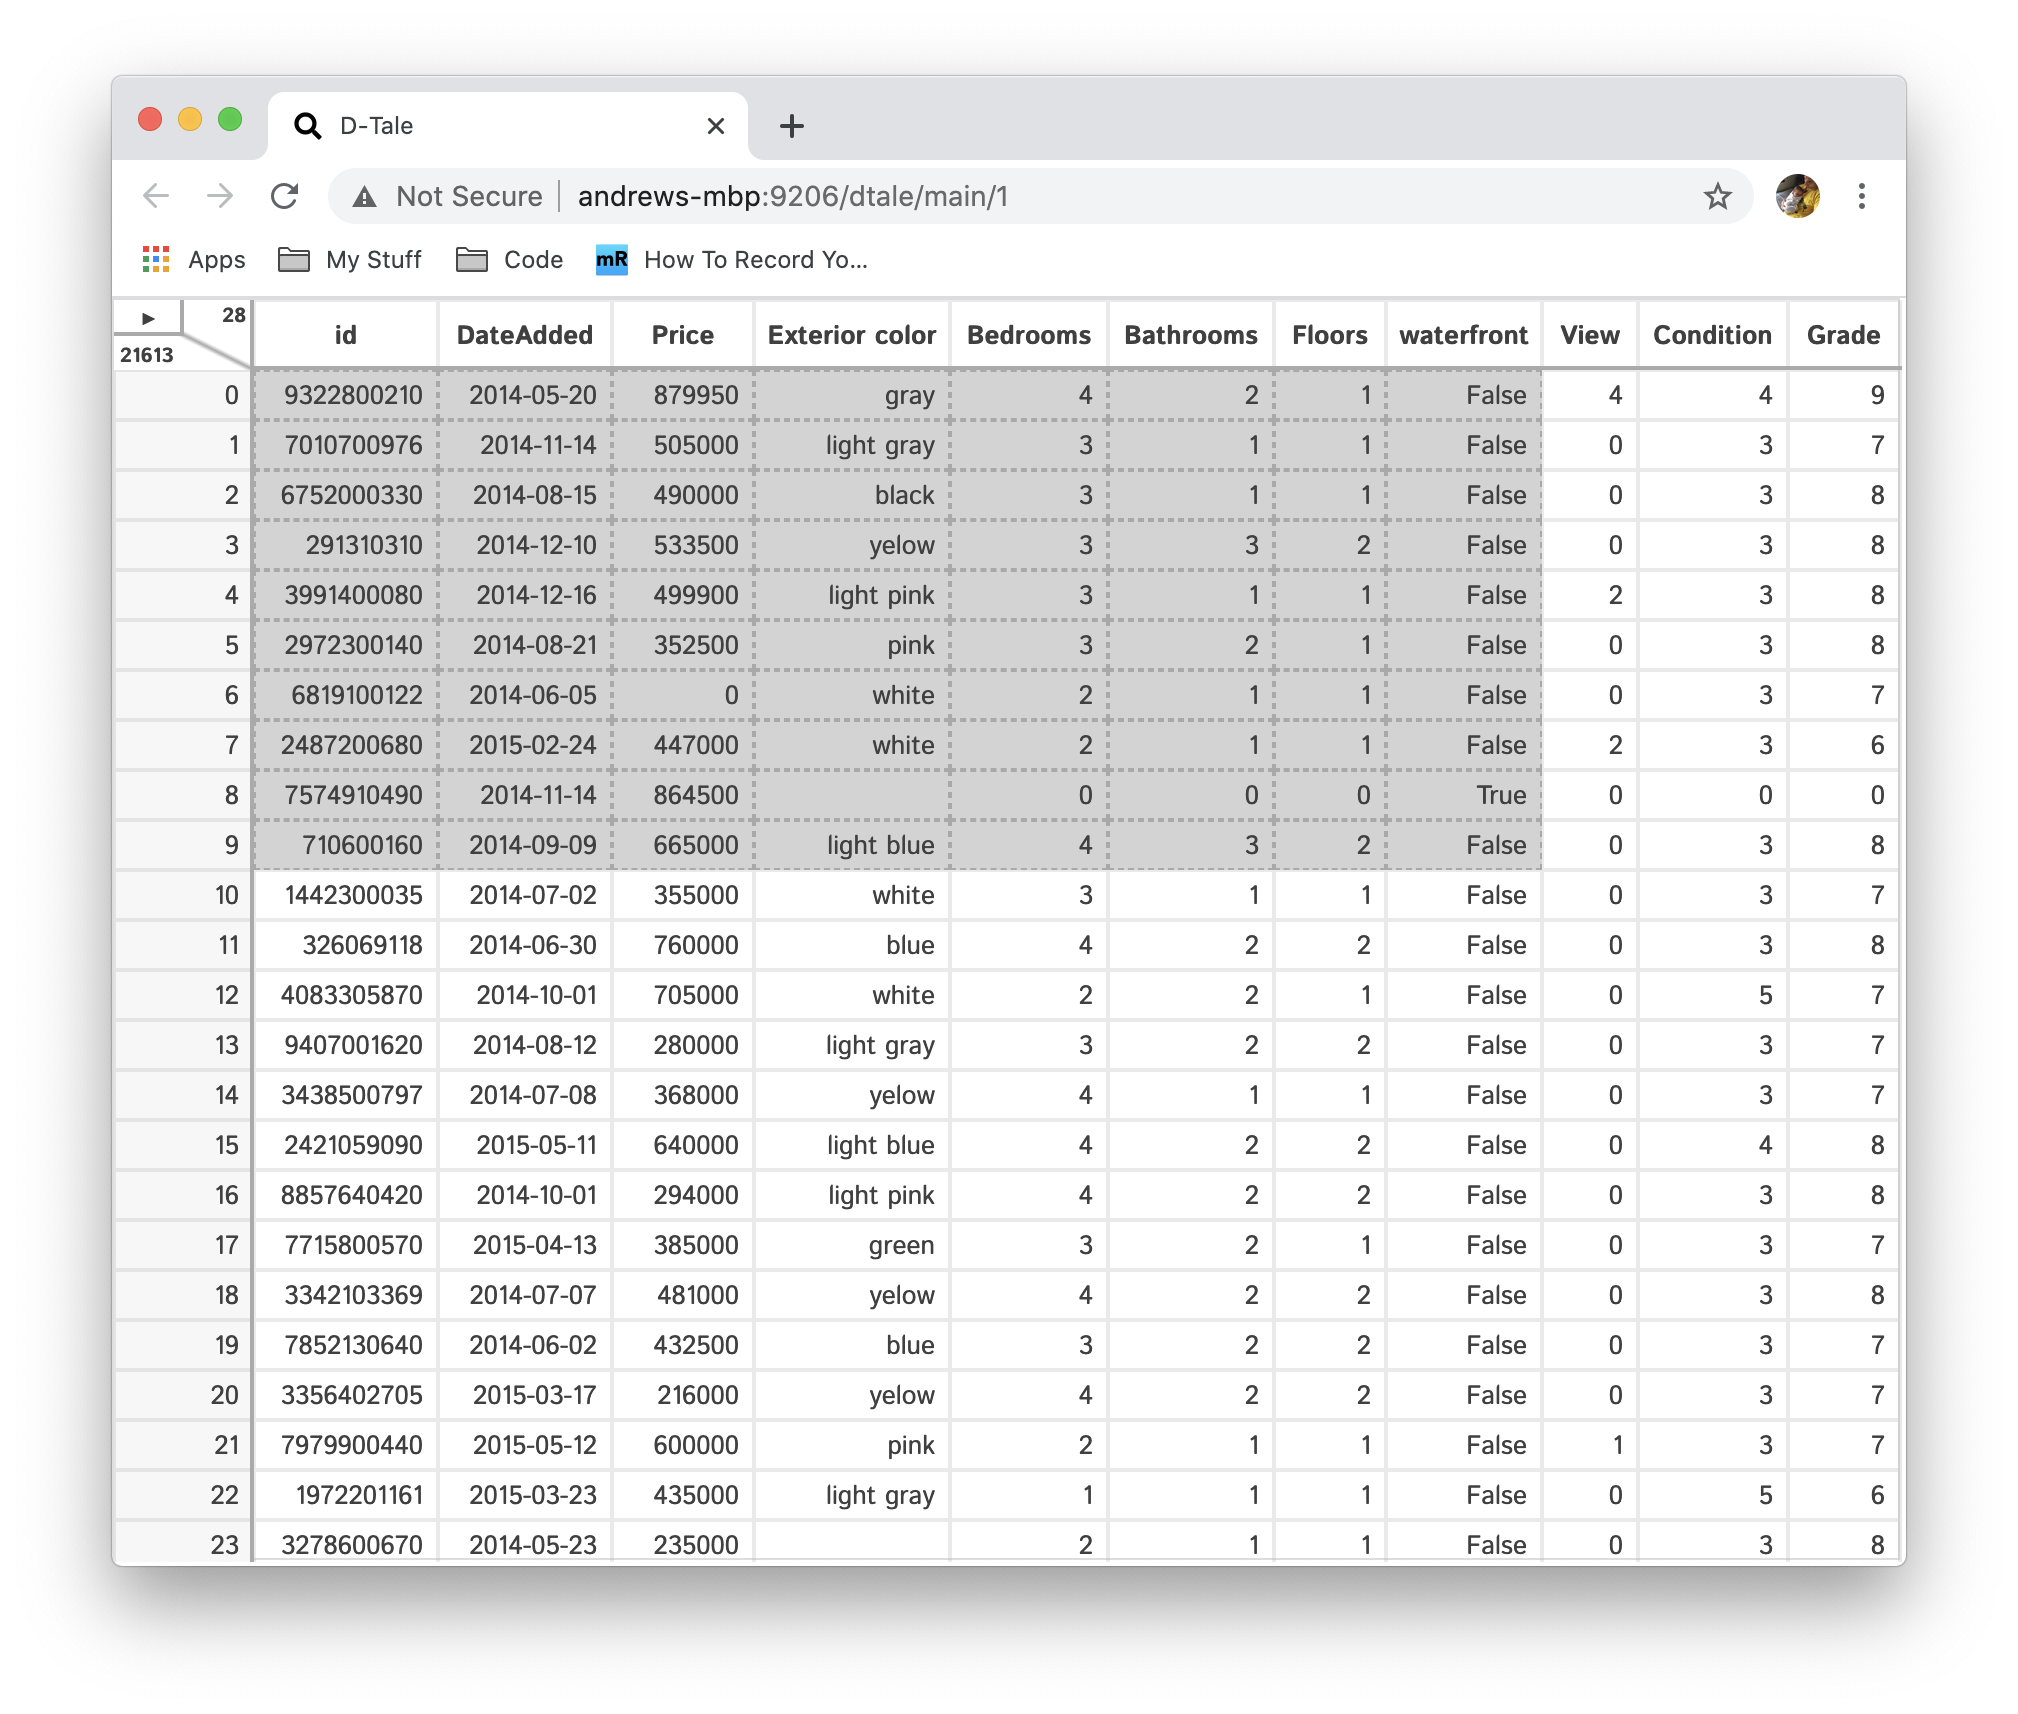Reload the page

pyautogui.click(x=285, y=196)
